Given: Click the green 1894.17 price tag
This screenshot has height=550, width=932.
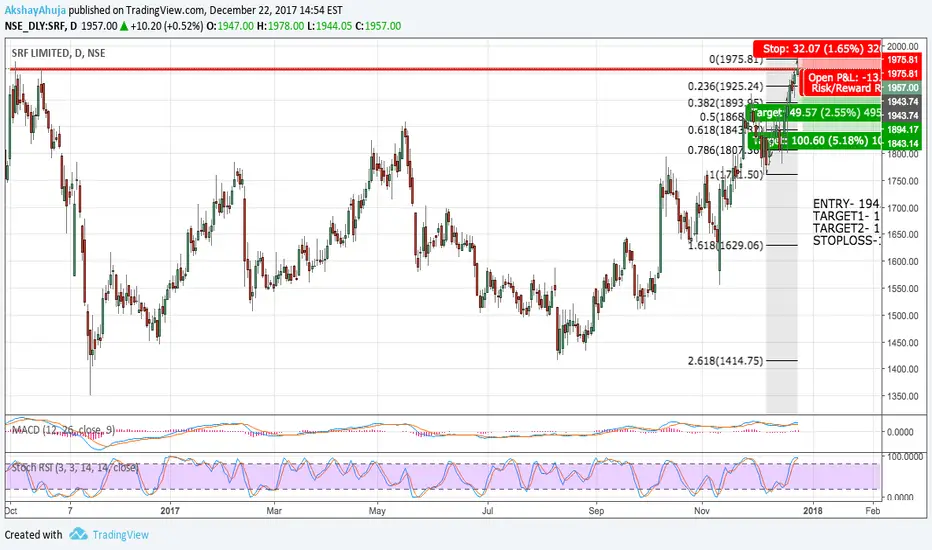Looking at the screenshot, I should coord(902,130).
